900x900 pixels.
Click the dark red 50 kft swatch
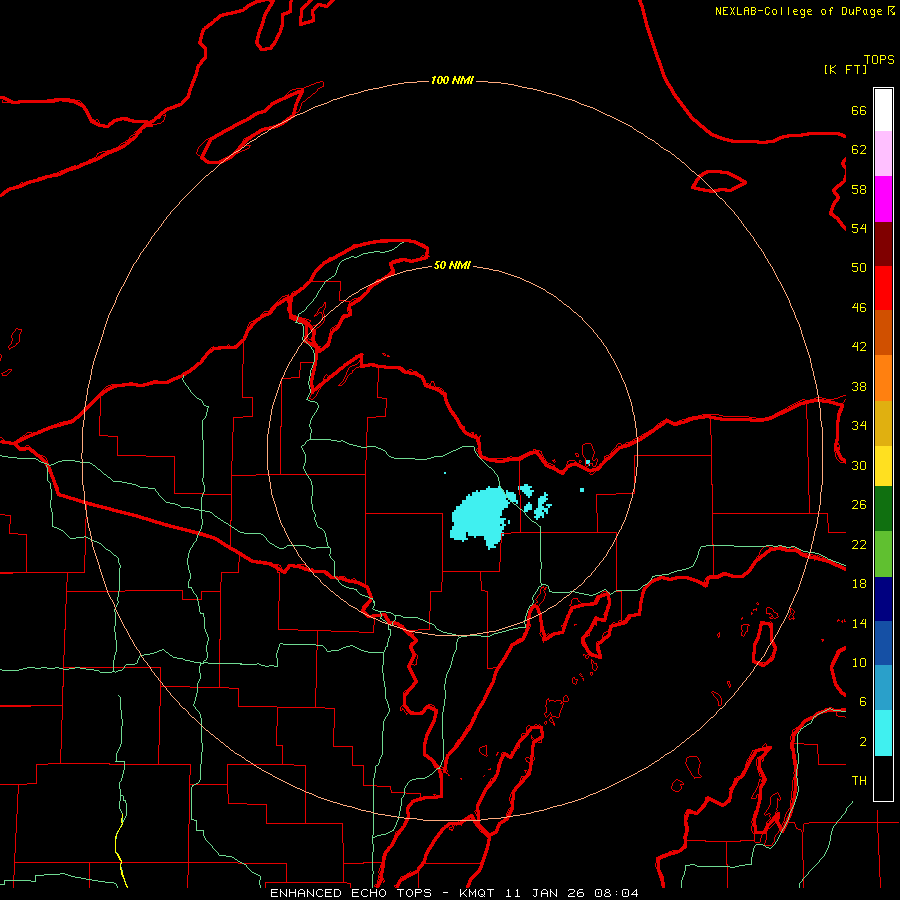(x=883, y=245)
